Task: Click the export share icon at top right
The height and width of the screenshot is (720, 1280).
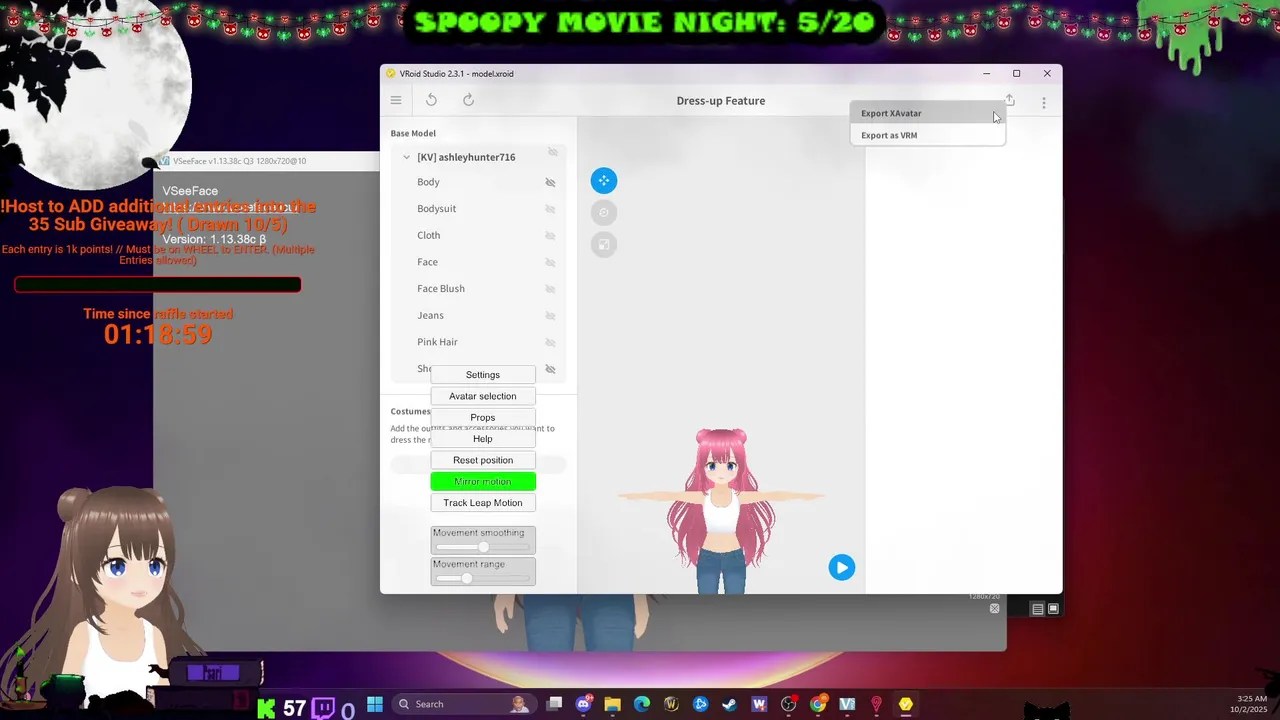Action: (x=1010, y=100)
